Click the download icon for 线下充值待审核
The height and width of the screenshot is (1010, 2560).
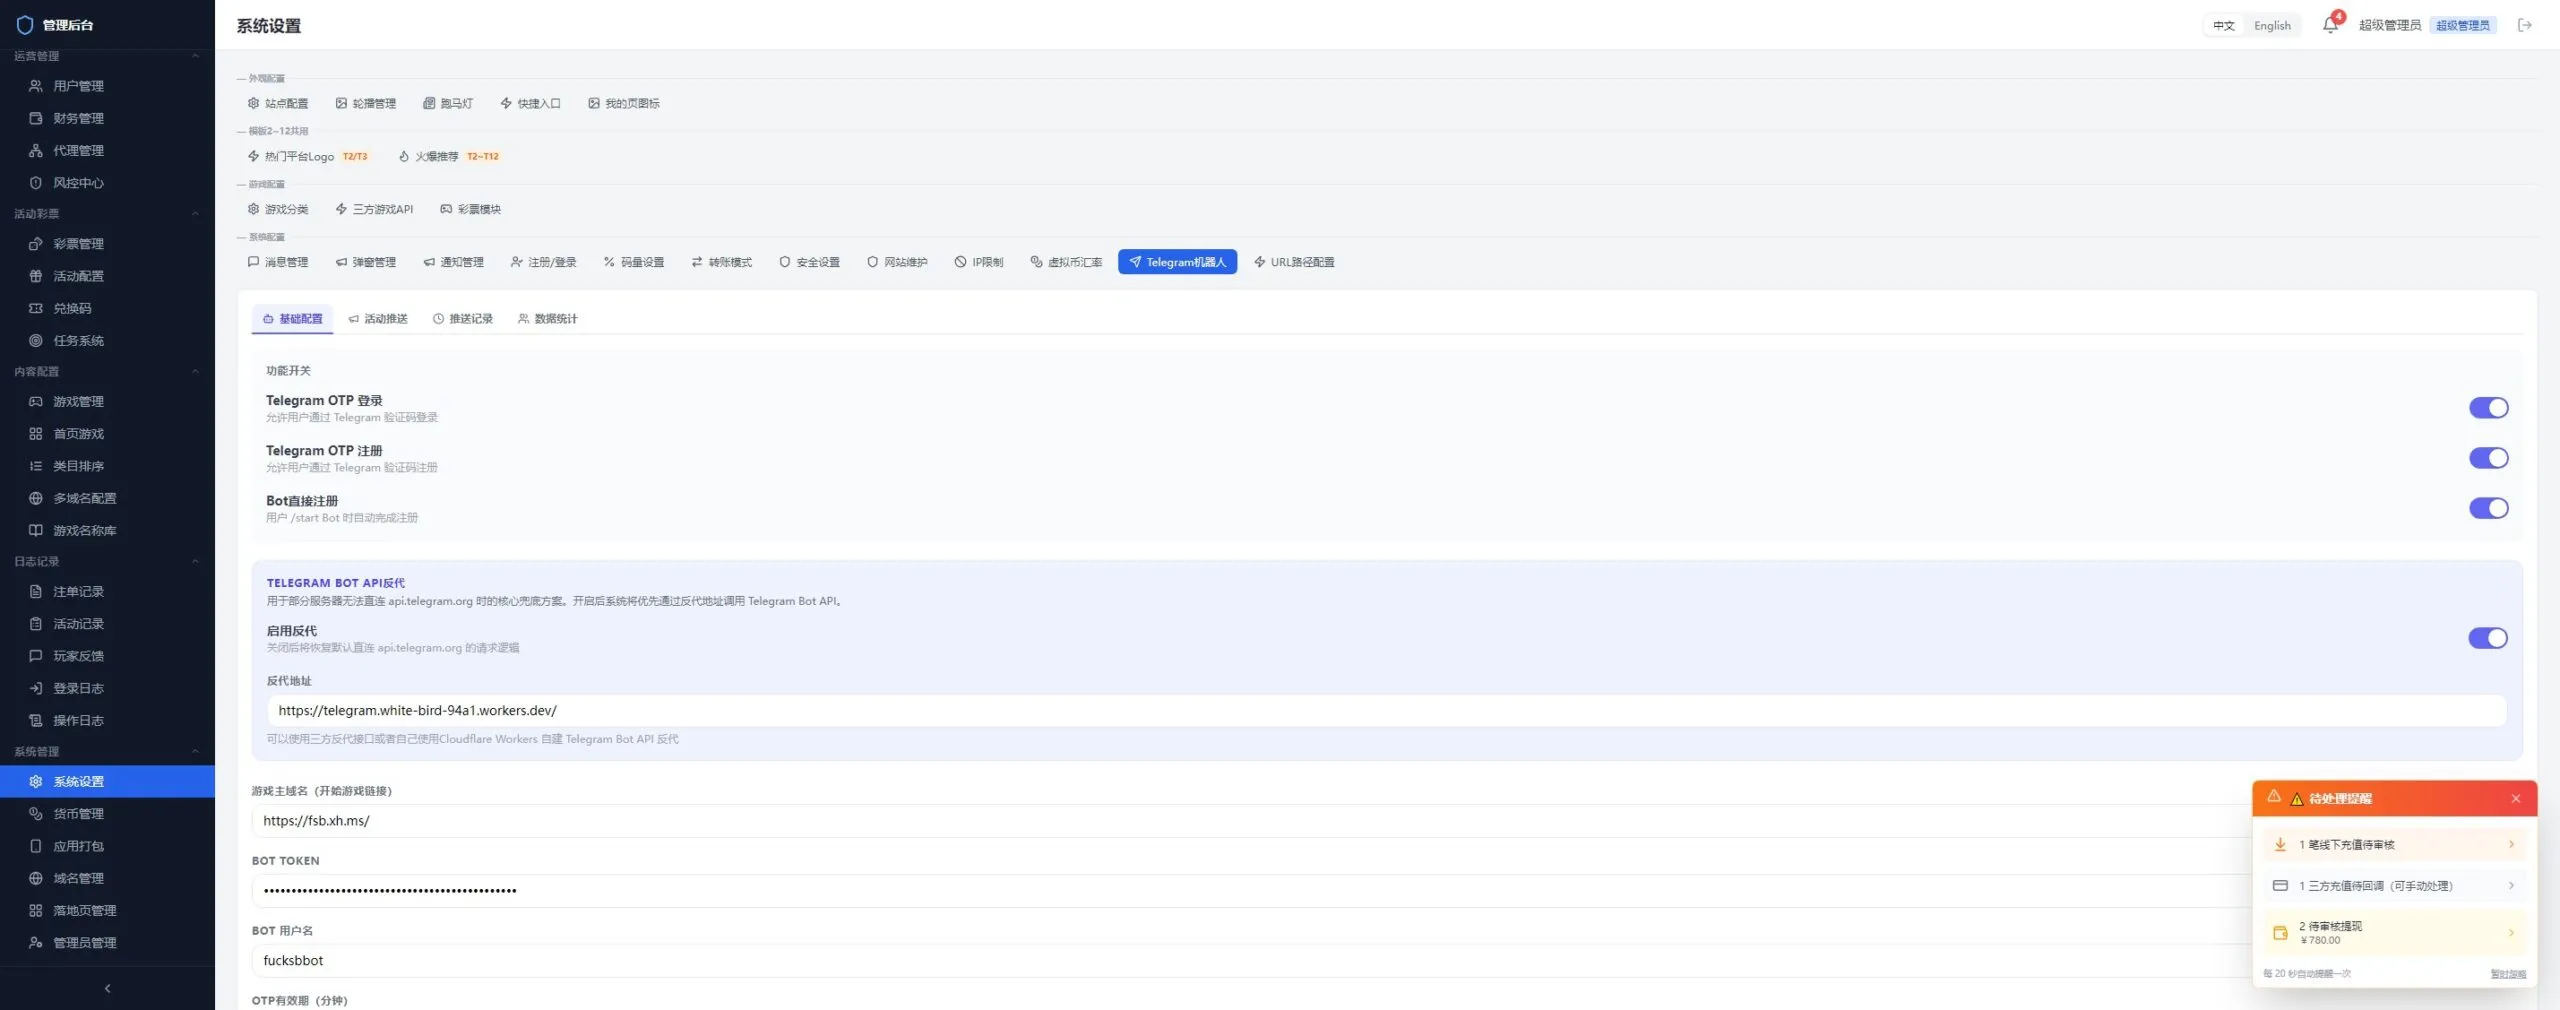[x=2280, y=845]
